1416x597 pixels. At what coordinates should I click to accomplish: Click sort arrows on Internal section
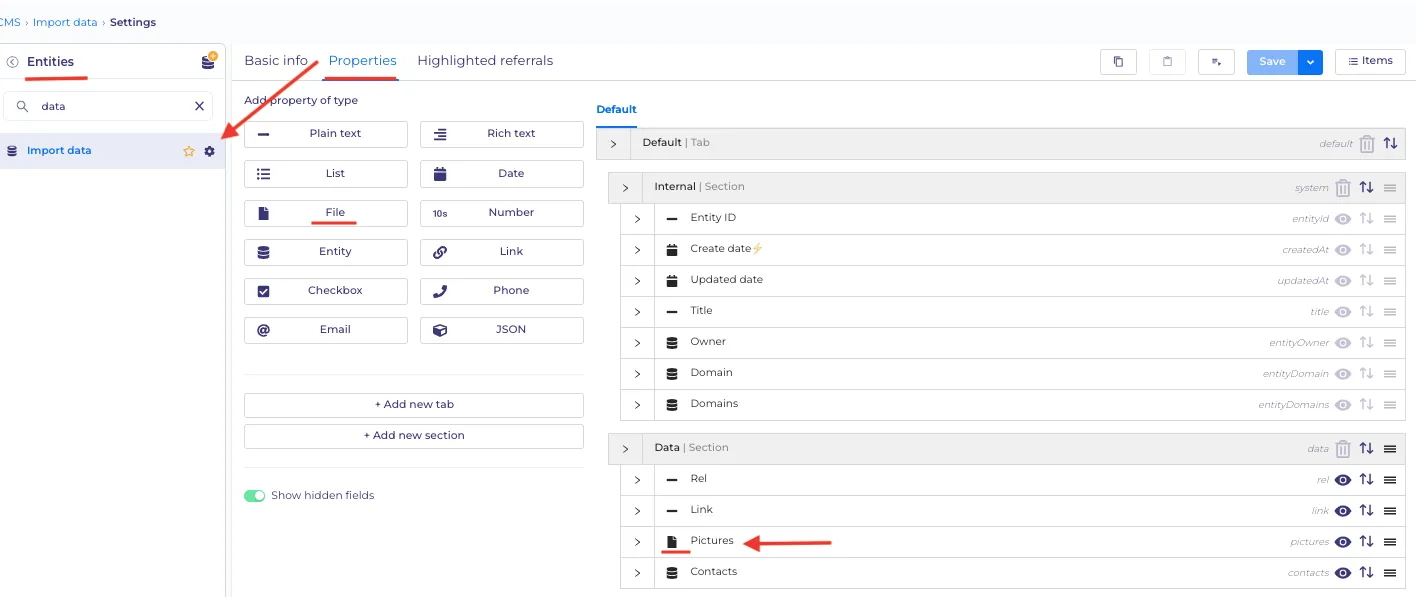(1366, 188)
